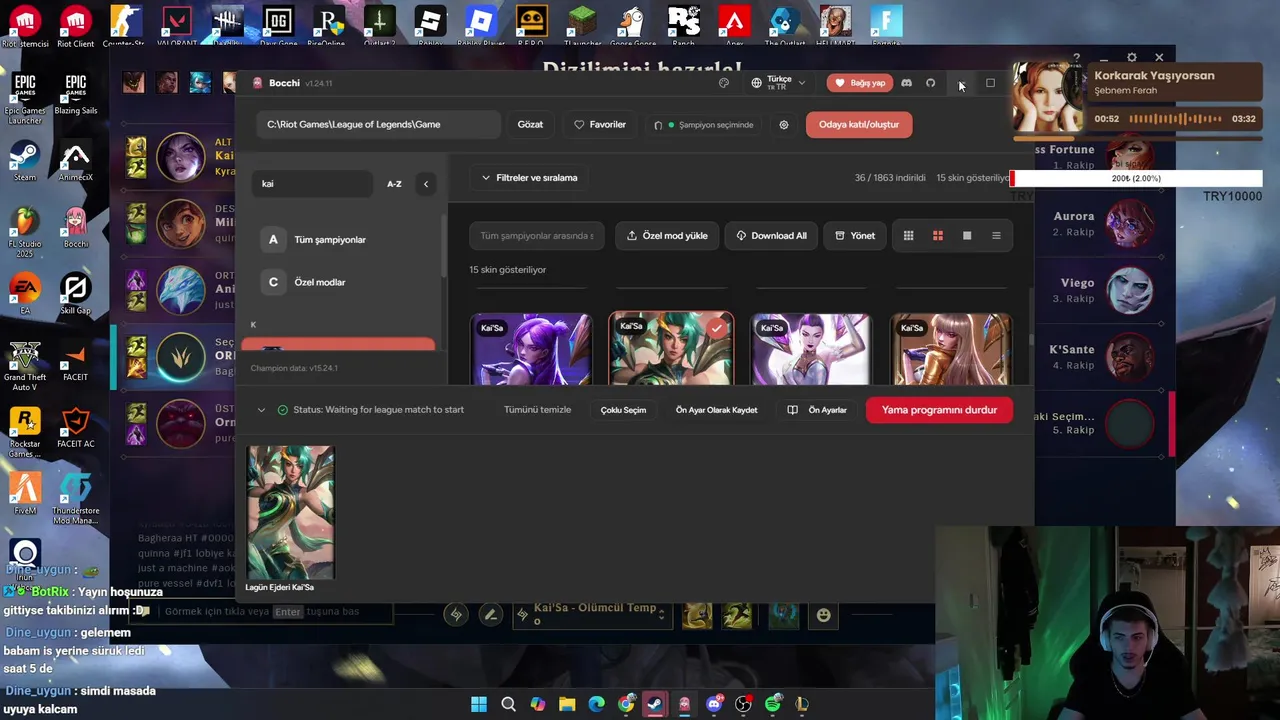Open Bocchi settings gear icon
1280x720 pixels.
click(784, 125)
